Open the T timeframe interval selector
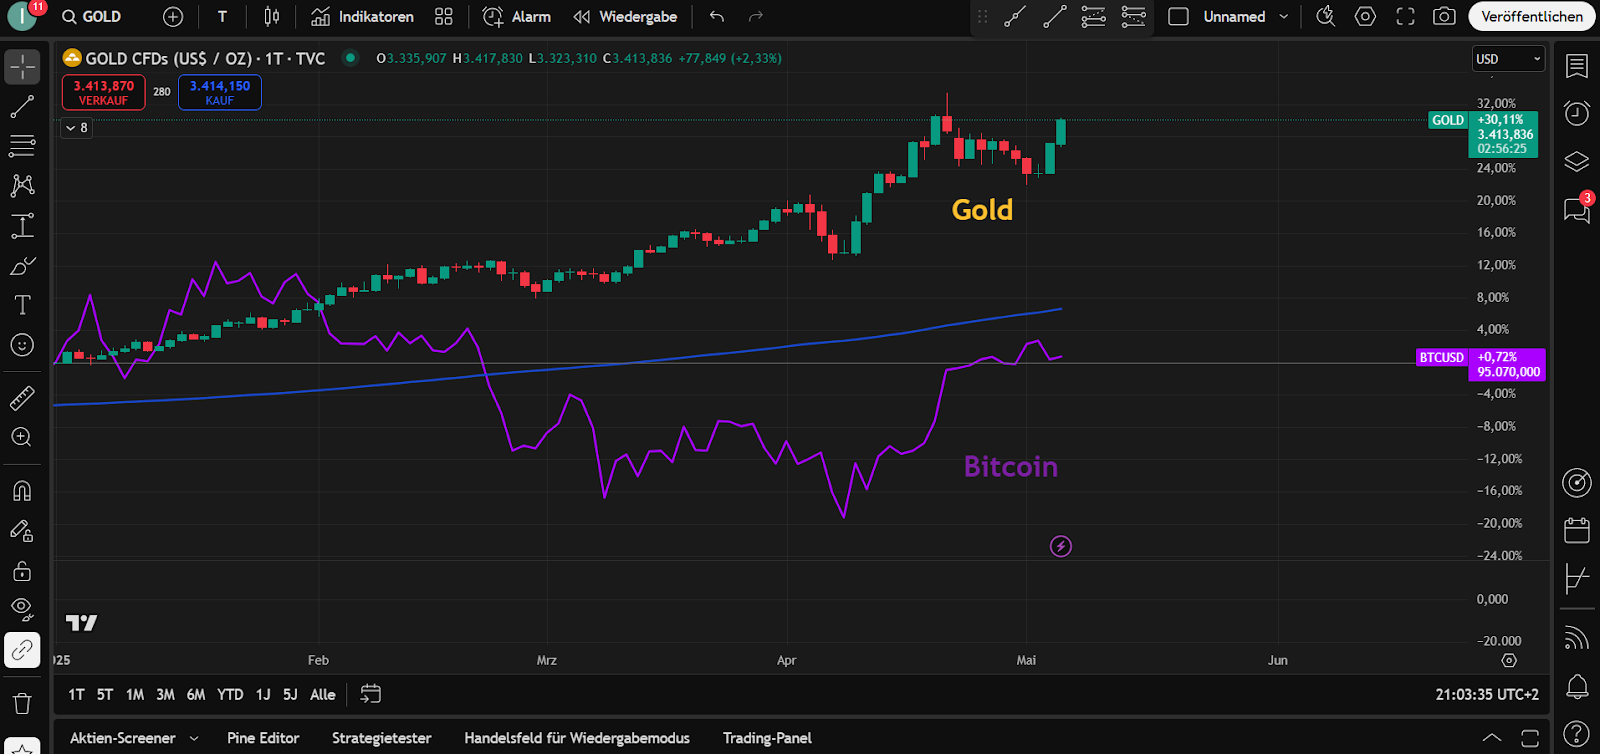Viewport: 1600px width, 754px height. (x=222, y=17)
